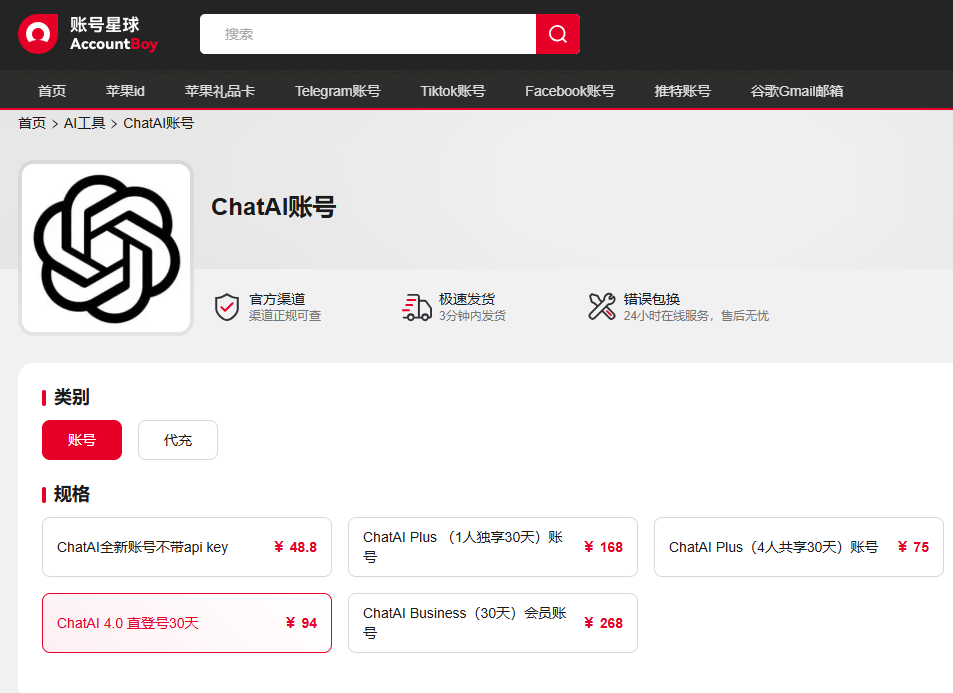This screenshot has width=953, height=693.
Task: Click the AccountBoy logo icon
Action: (38, 34)
